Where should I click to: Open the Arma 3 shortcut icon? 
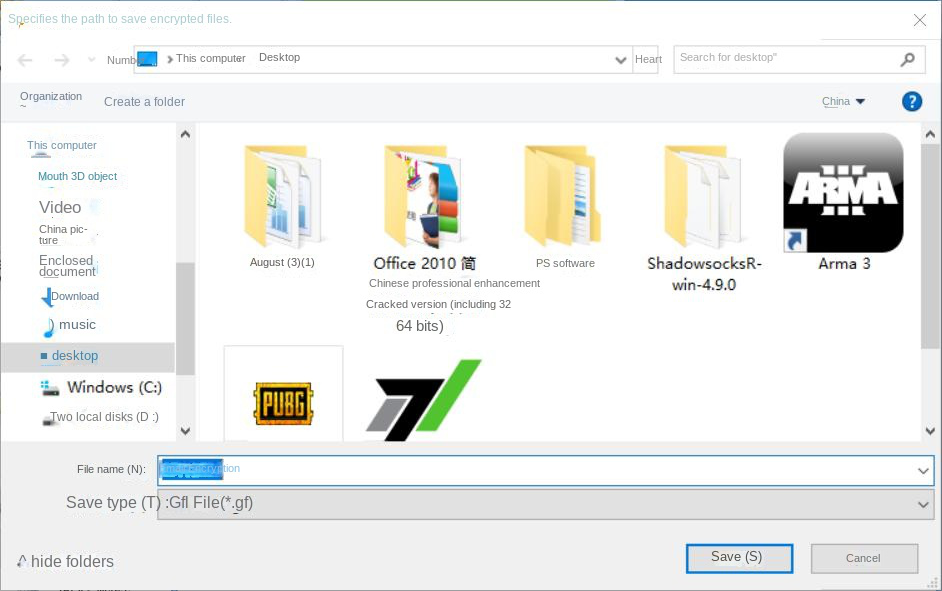(x=843, y=193)
